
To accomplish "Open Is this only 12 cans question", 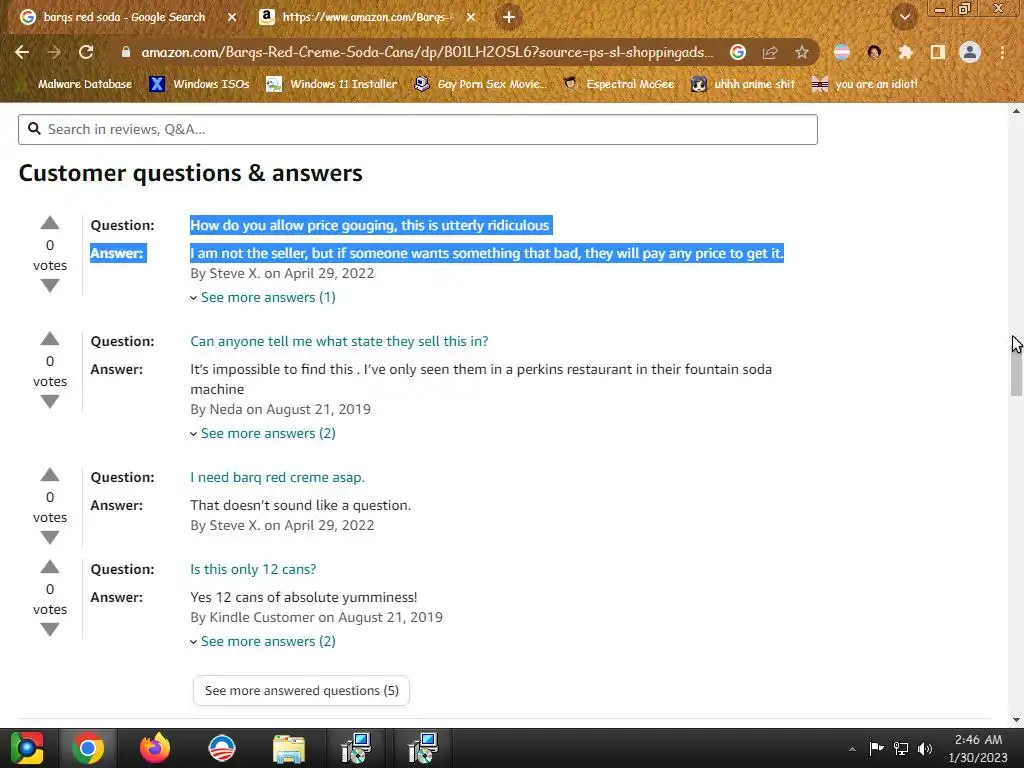I will tap(253, 569).
